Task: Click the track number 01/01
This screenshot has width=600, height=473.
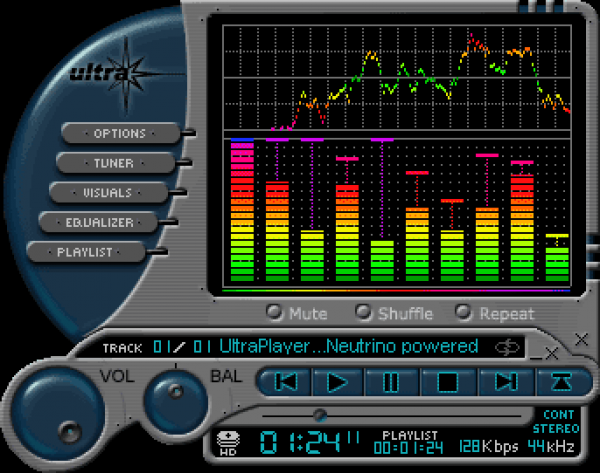Action: click(x=182, y=347)
